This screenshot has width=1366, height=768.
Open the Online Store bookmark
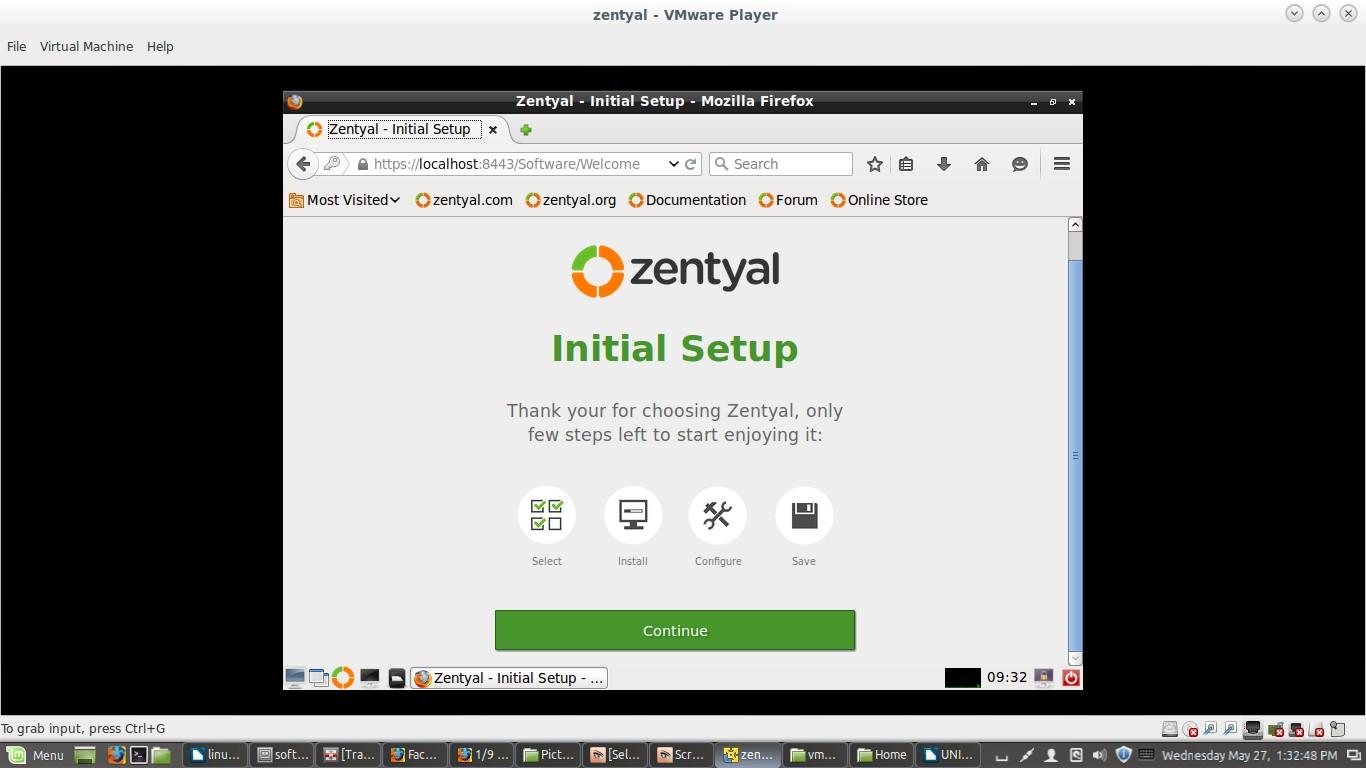879,200
